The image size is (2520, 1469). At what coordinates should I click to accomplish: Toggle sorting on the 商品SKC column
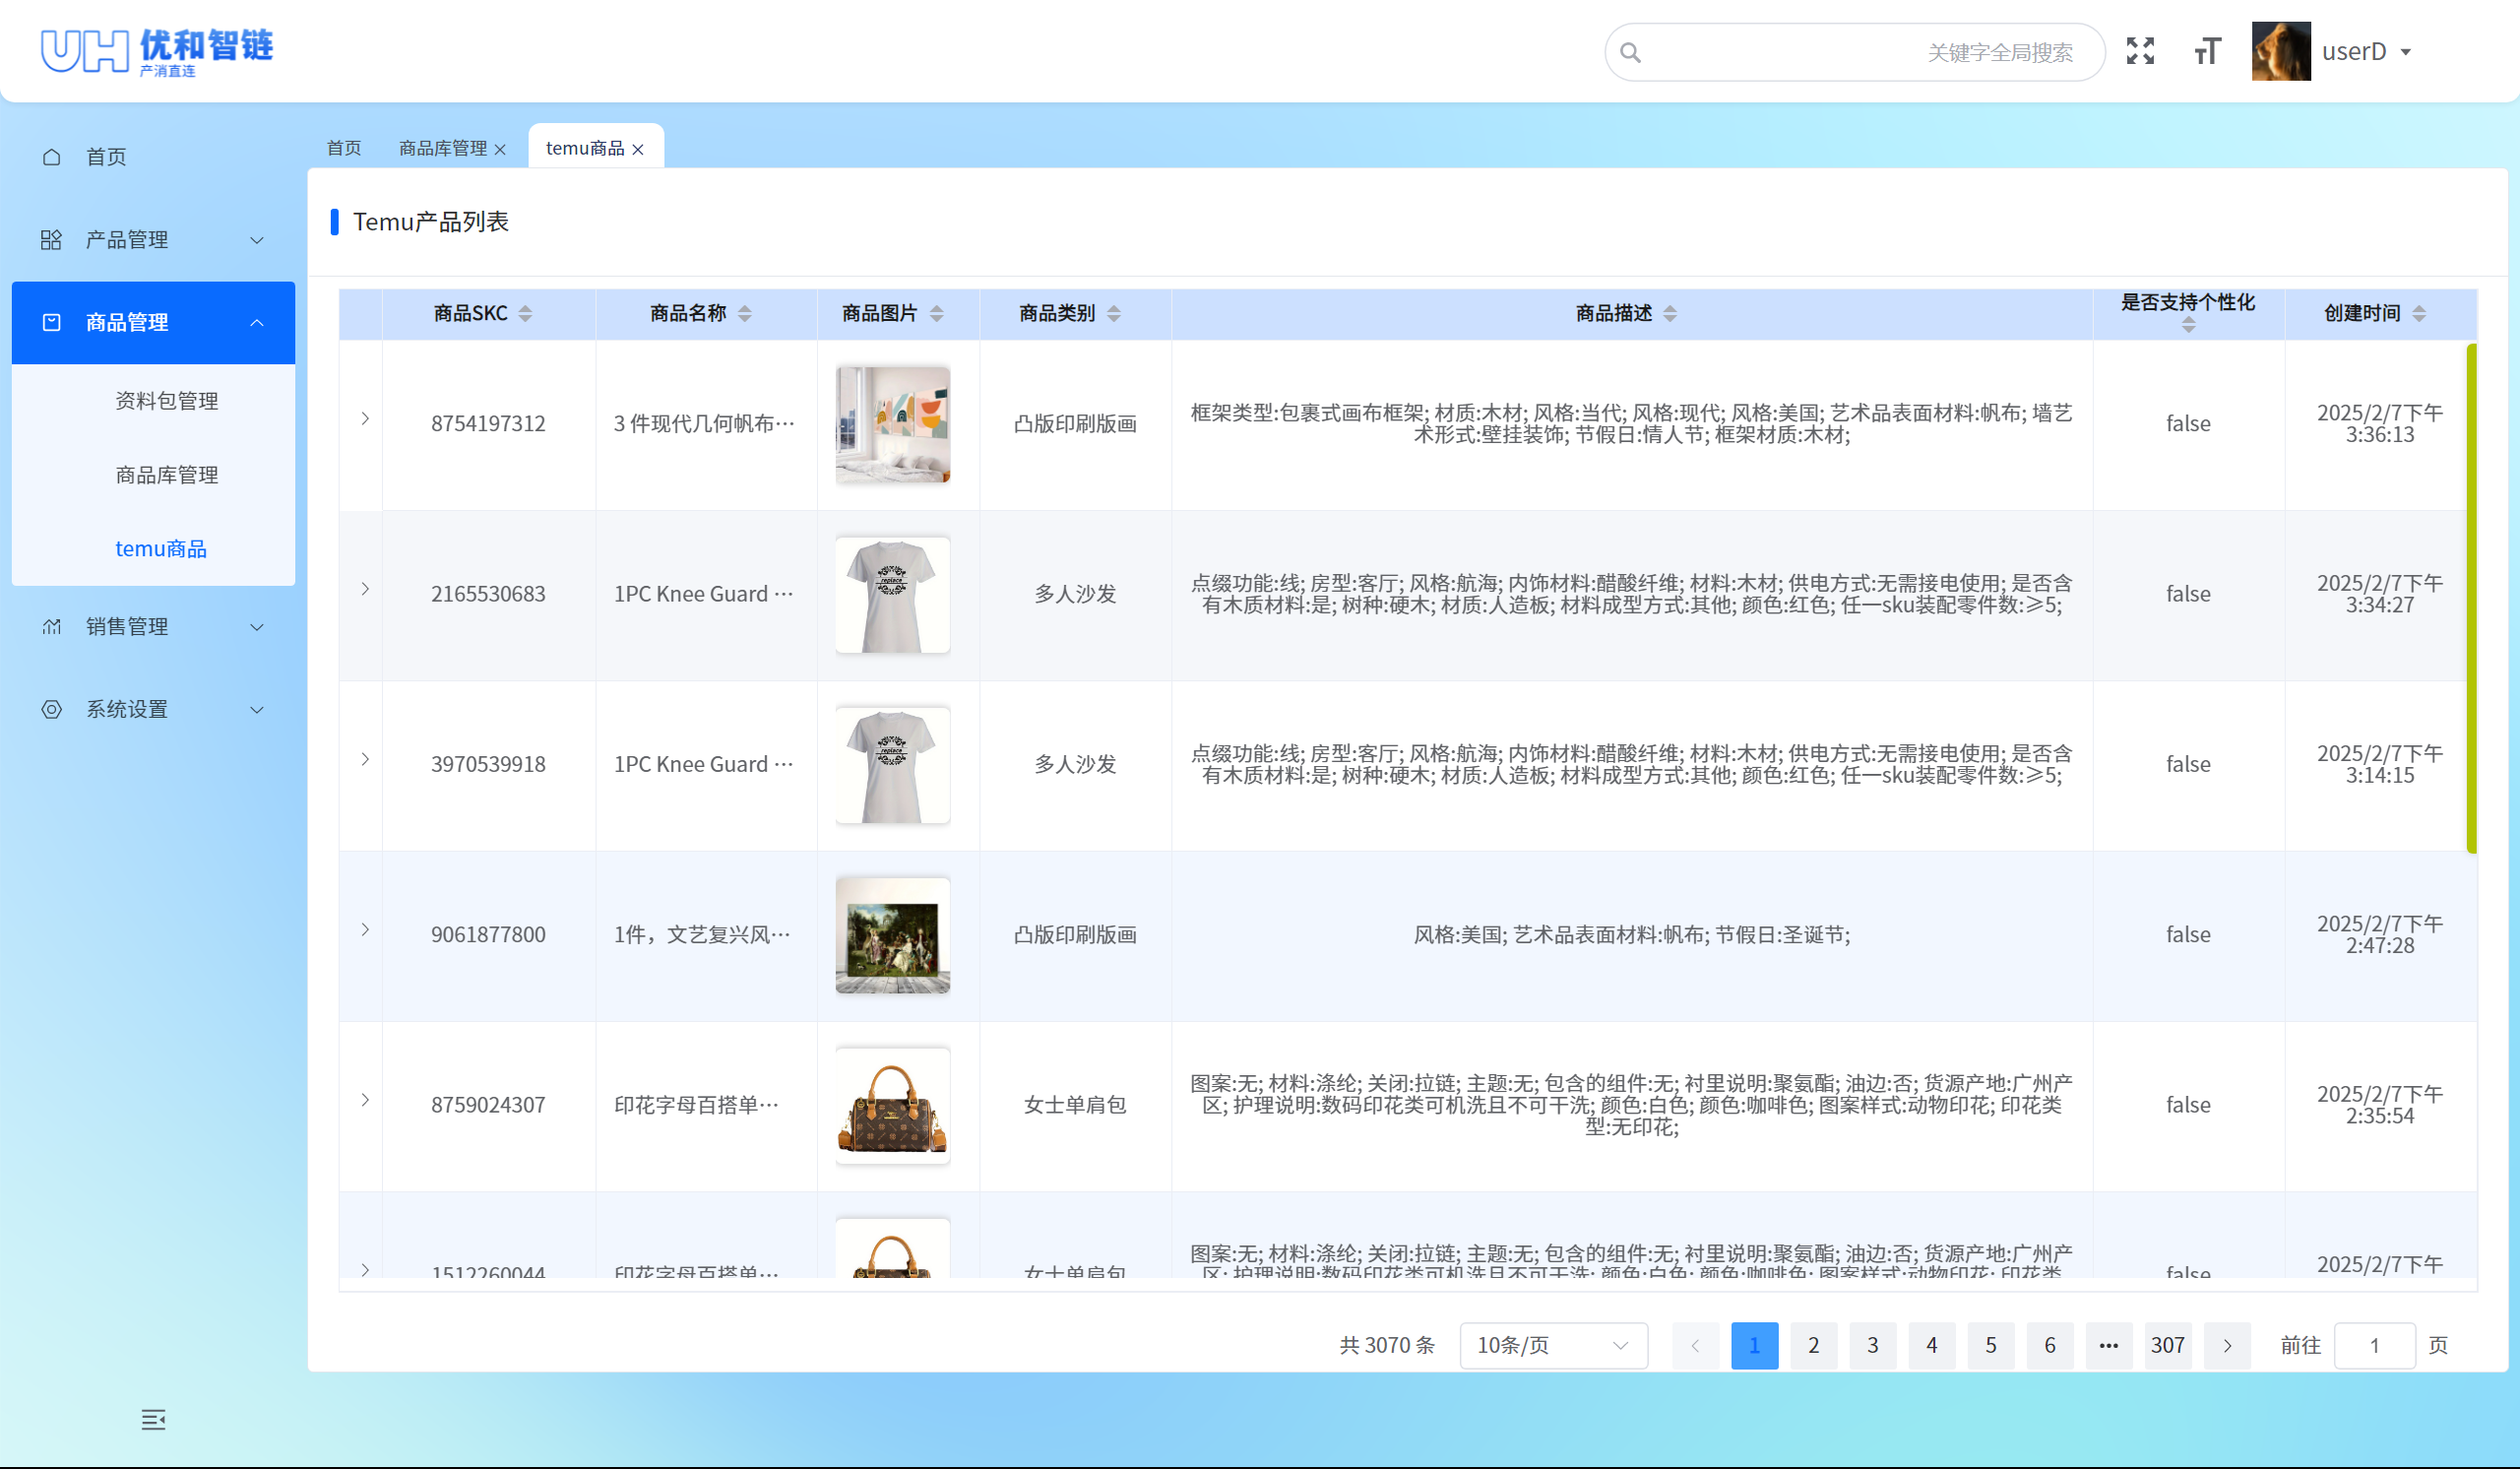pyautogui.click(x=527, y=313)
